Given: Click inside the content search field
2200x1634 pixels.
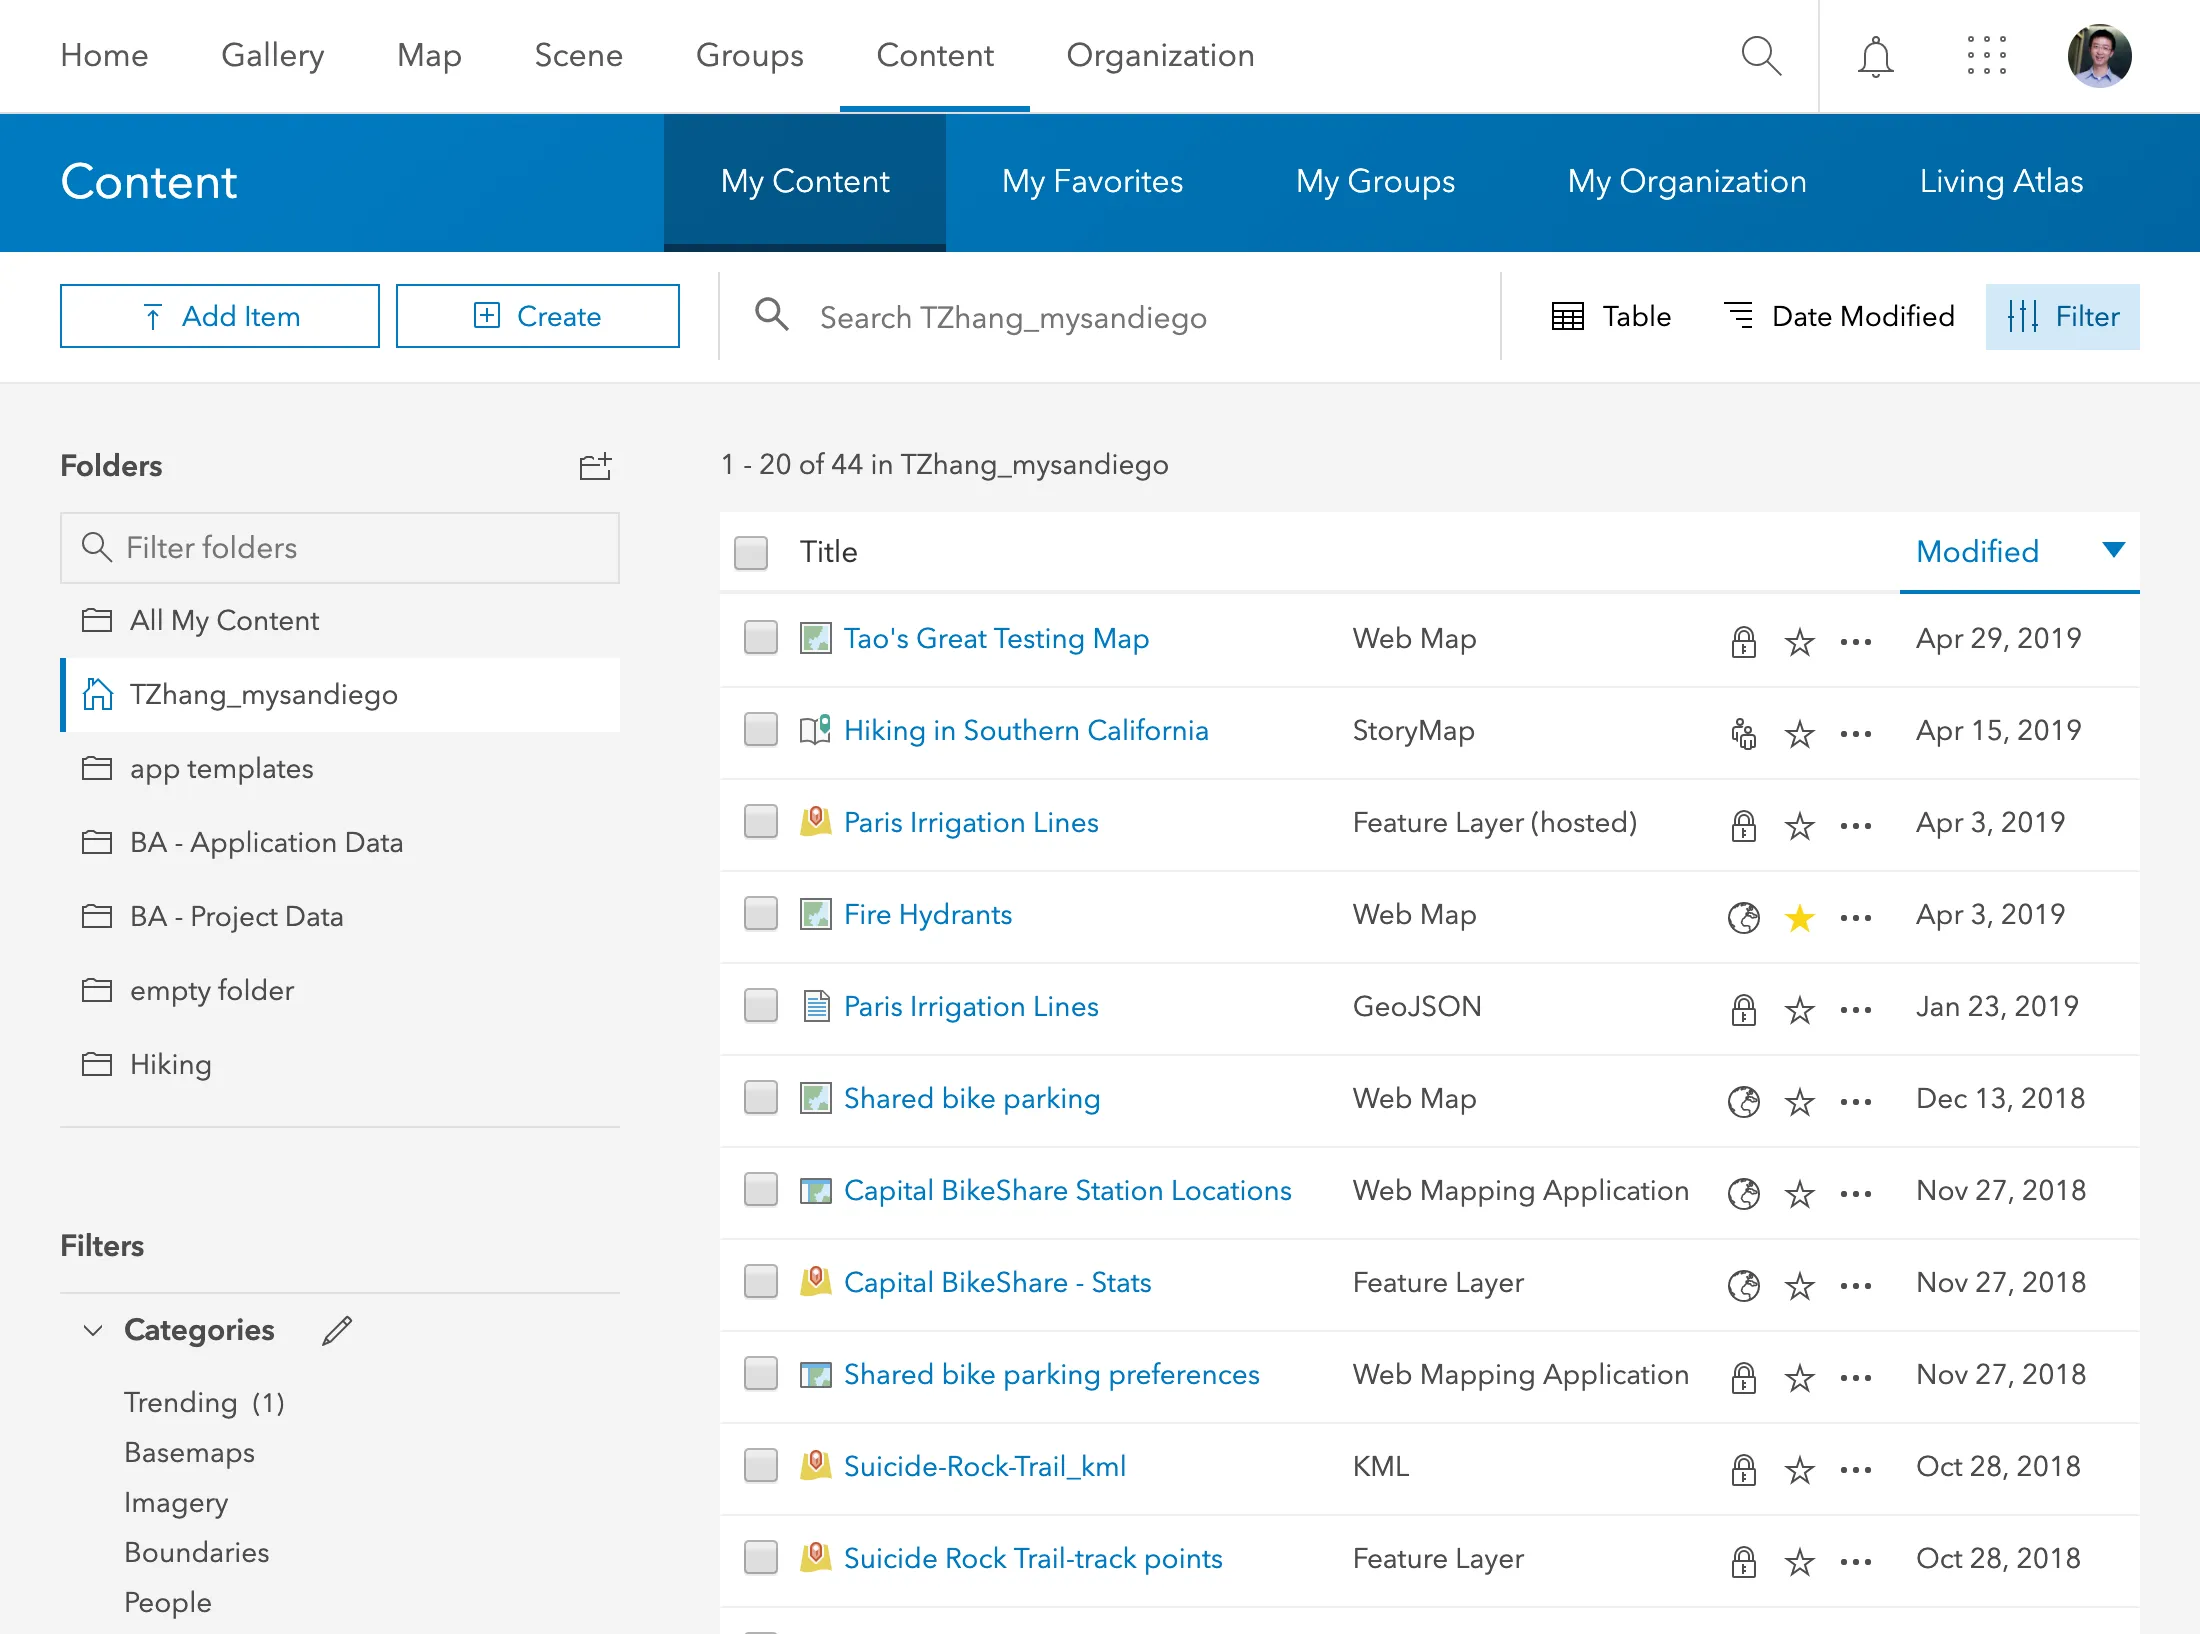Looking at the screenshot, I should pyautogui.click(x=1100, y=317).
